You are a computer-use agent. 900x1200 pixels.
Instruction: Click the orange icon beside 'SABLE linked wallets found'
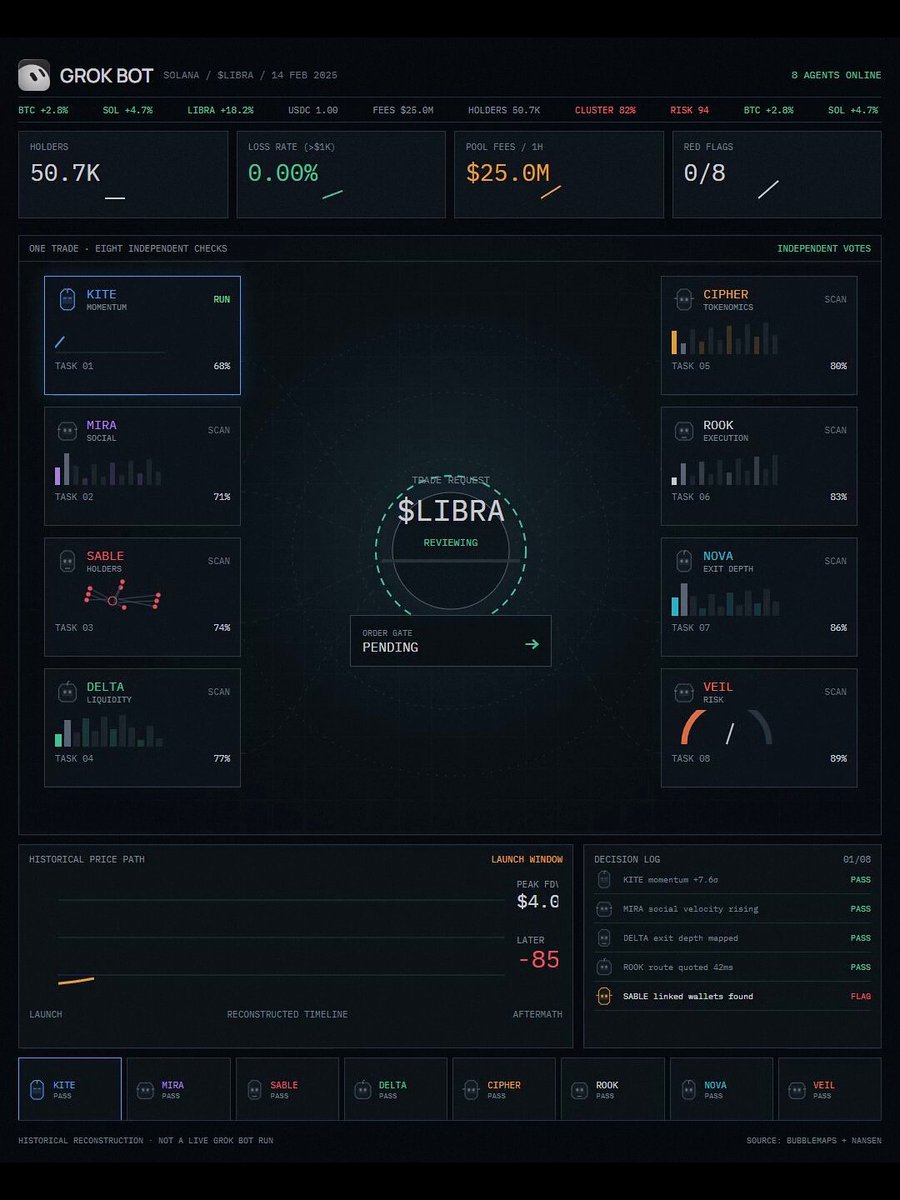[604, 996]
